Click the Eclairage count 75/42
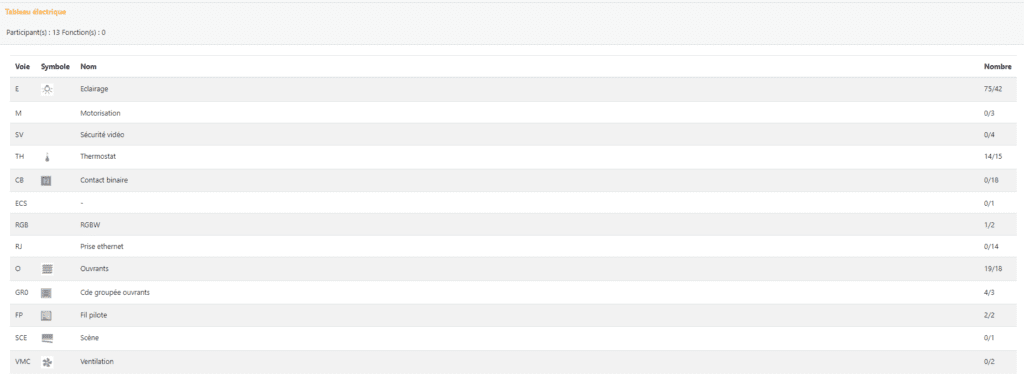Image resolution: width=1024 pixels, height=380 pixels. [x=993, y=89]
